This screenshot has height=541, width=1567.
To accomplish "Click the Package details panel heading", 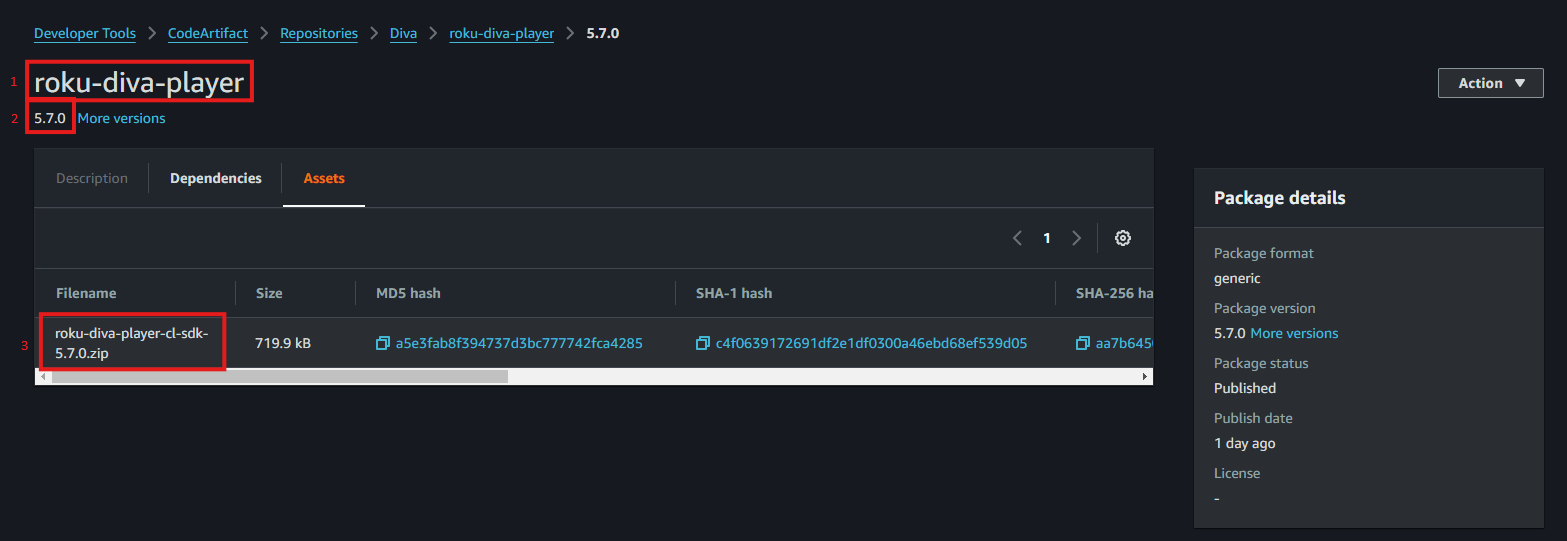I will click(1279, 198).
